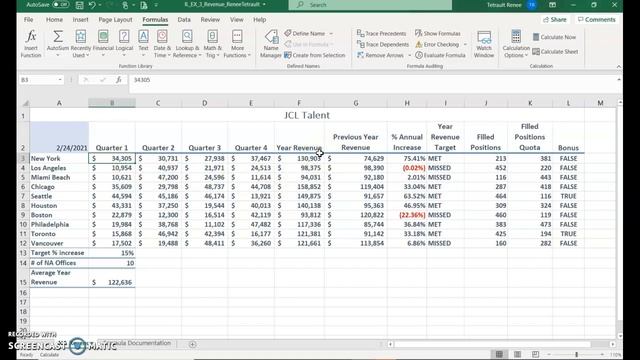640x360 pixels.
Task: Switch to Page Break Preview in the status bar
Action: point(535,354)
